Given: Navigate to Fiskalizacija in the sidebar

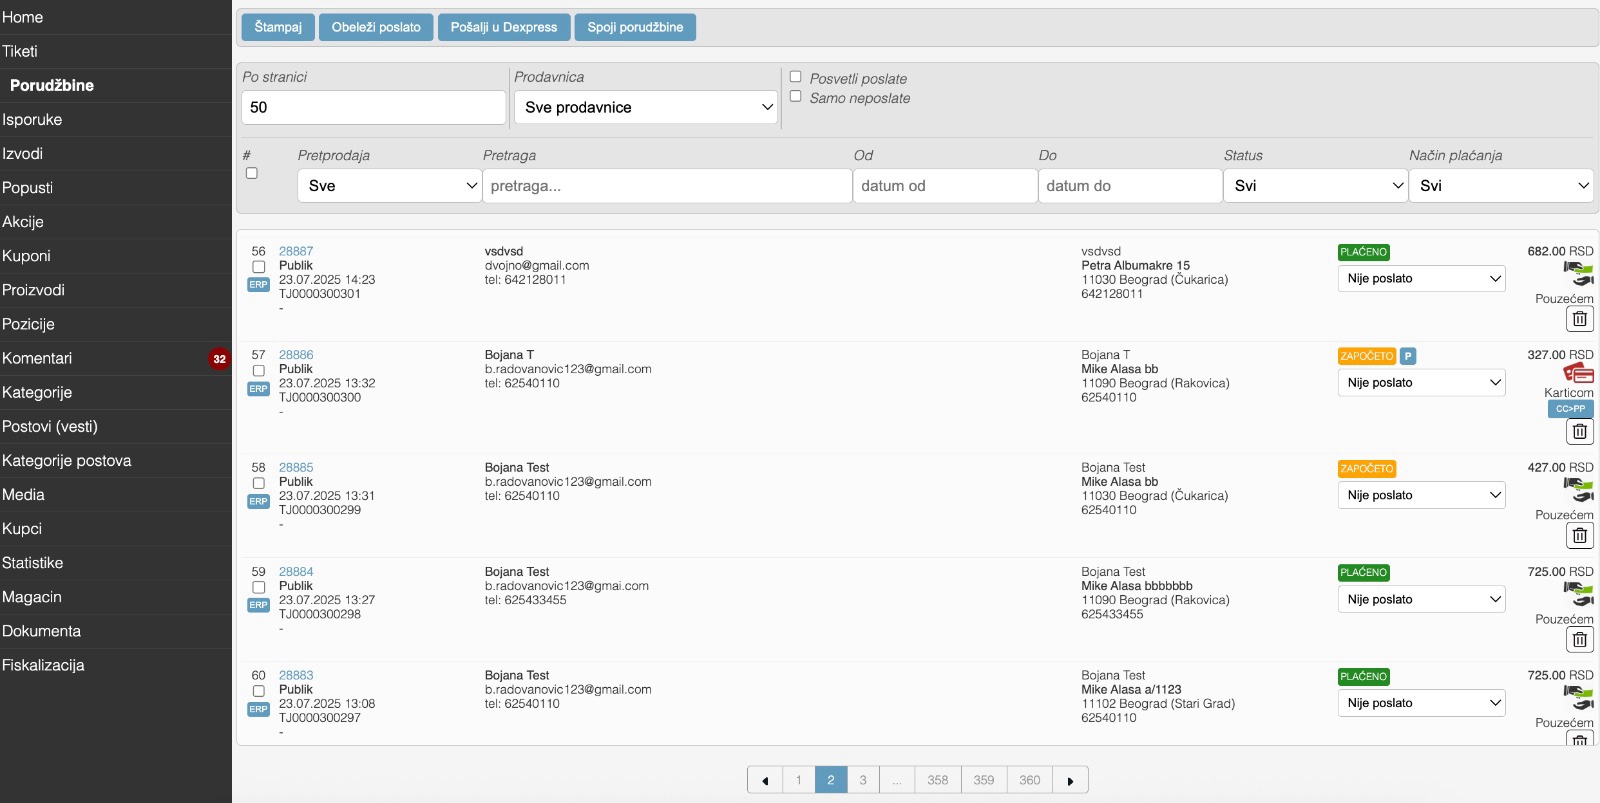Looking at the screenshot, I should pyautogui.click(x=43, y=665).
